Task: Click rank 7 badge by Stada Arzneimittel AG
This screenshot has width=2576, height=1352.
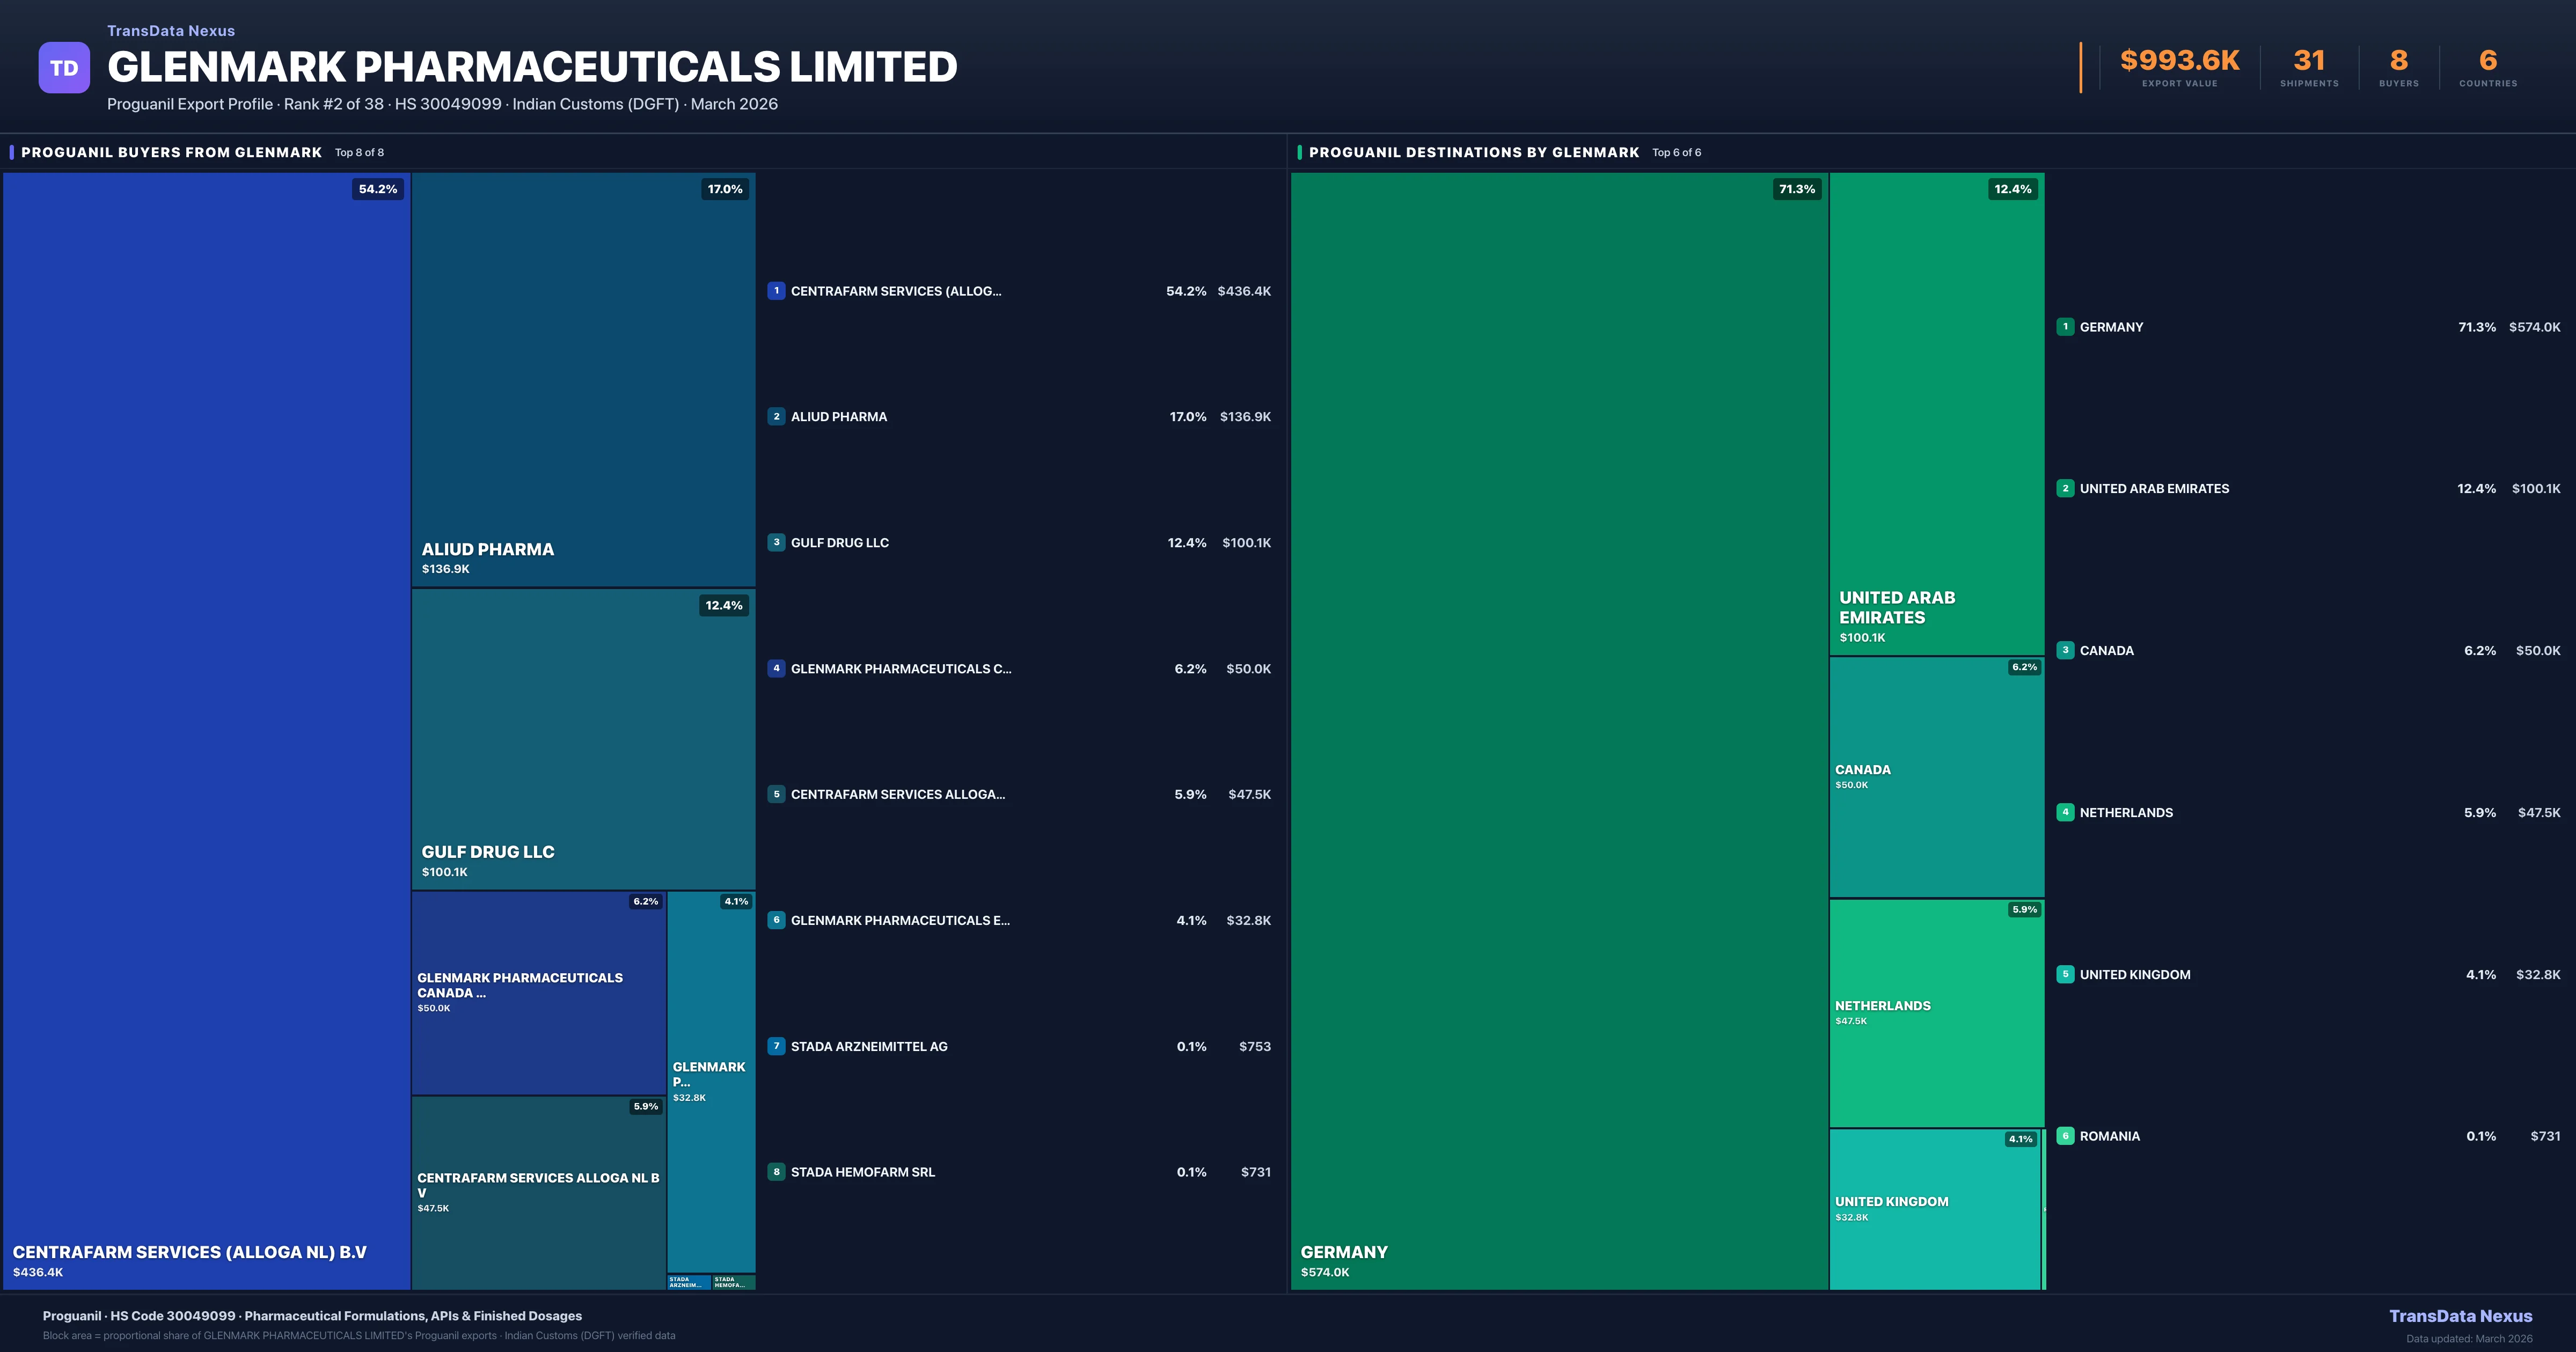Action: click(x=776, y=1046)
